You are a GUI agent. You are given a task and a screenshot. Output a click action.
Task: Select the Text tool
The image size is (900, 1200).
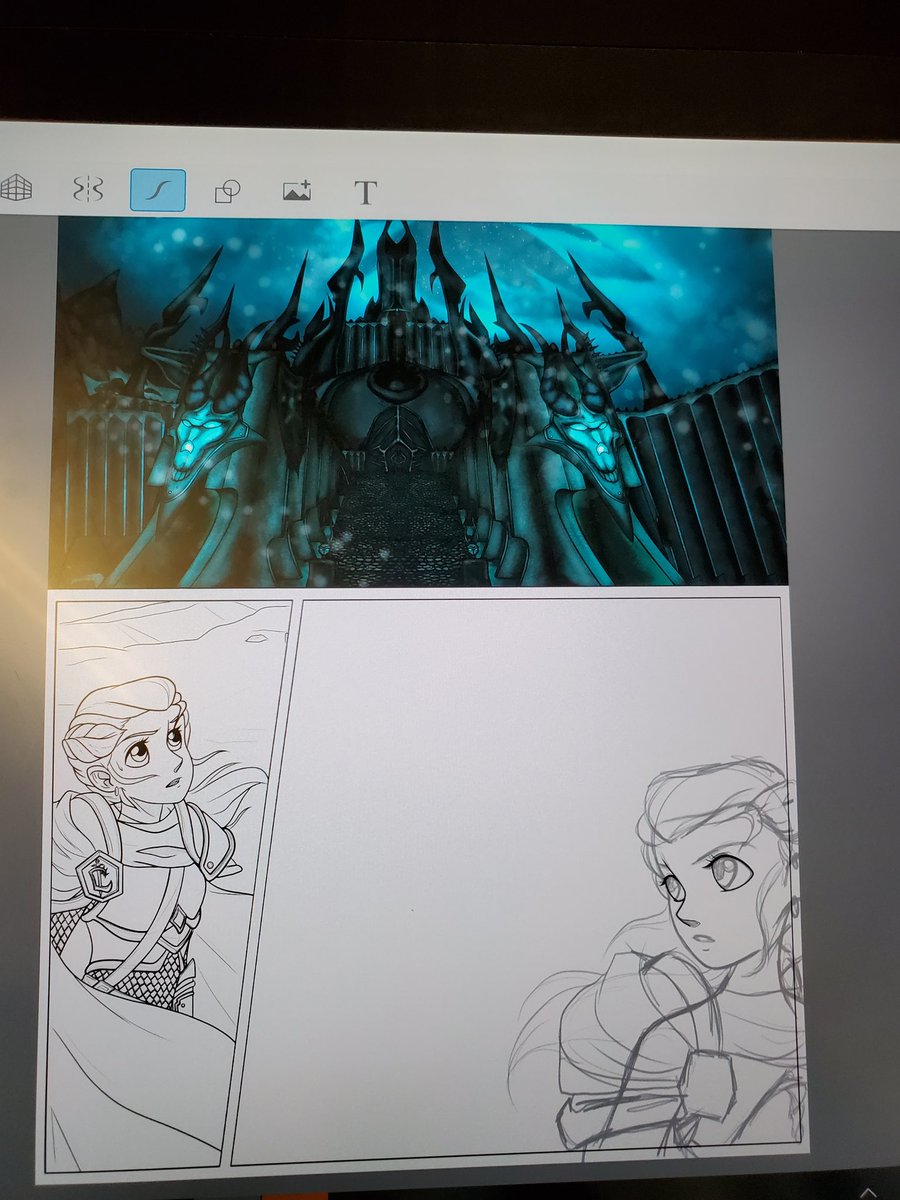pos(366,191)
